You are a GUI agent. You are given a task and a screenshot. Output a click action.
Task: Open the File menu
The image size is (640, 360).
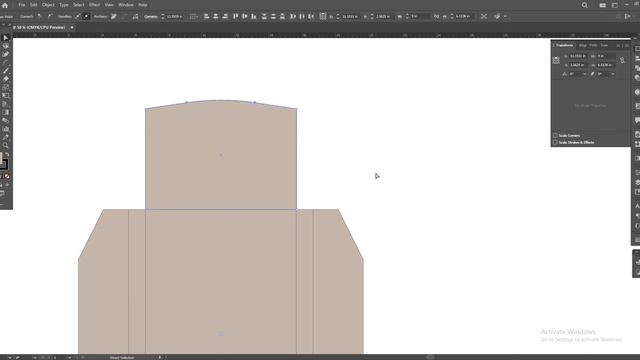[22, 5]
